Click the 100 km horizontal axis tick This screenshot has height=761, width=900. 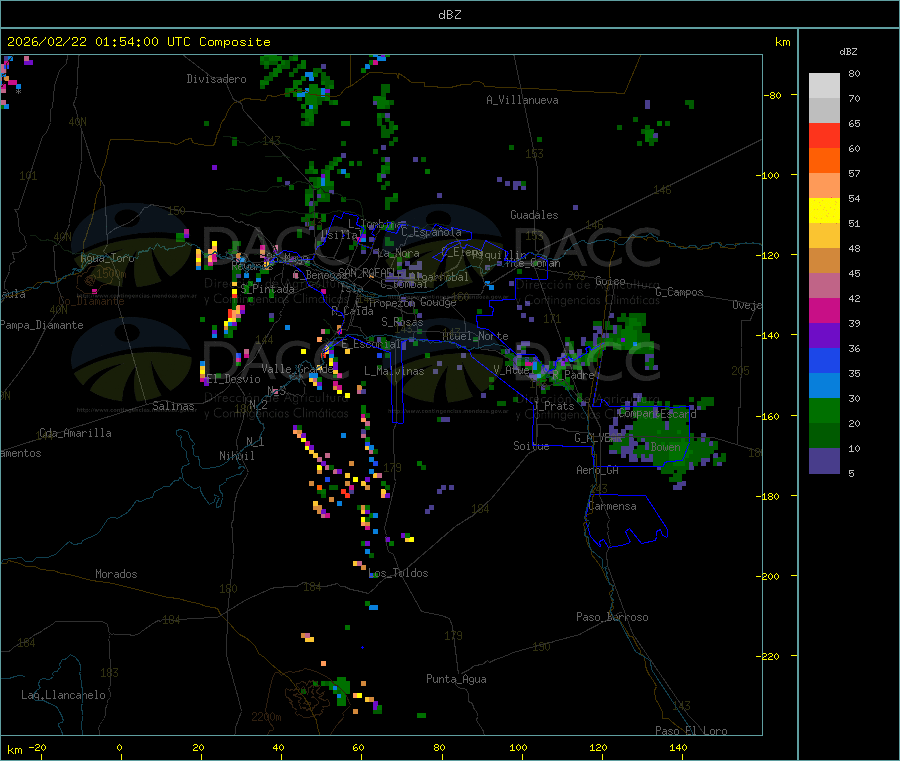tap(518, 747)
